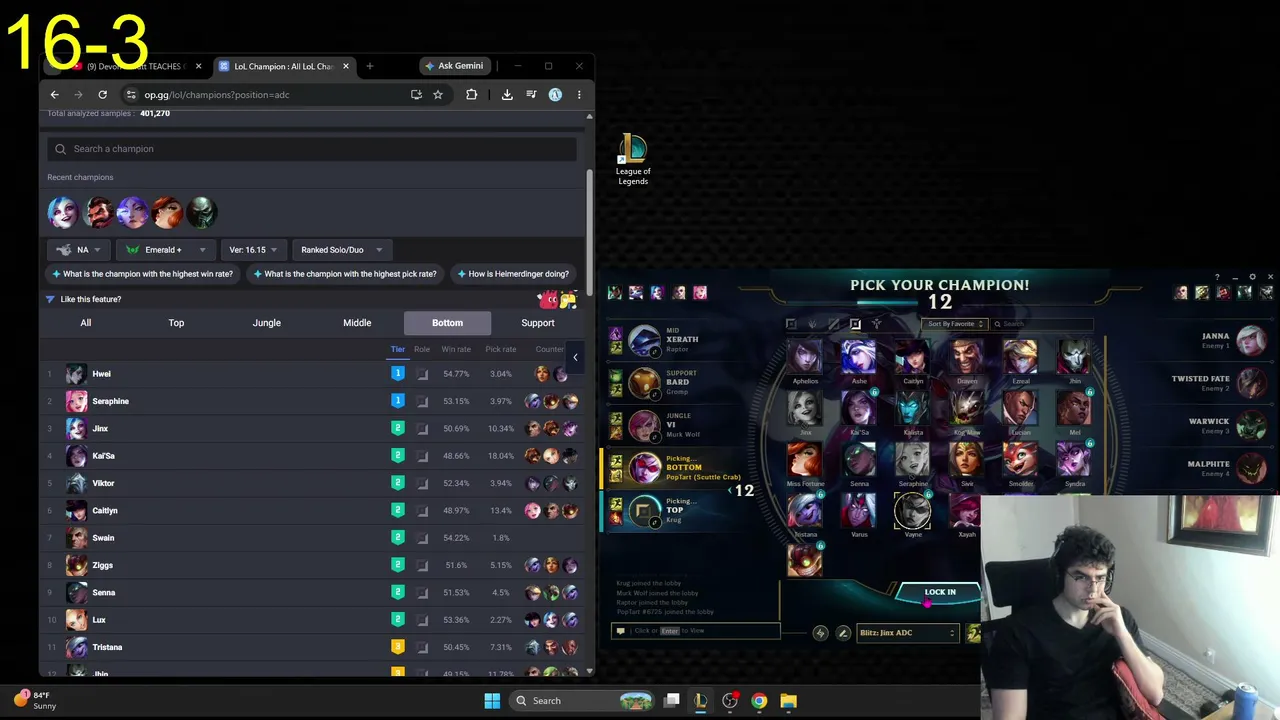
Task: Open the Ver: 16.15 patch dropdown
Action: click(254, 250)
